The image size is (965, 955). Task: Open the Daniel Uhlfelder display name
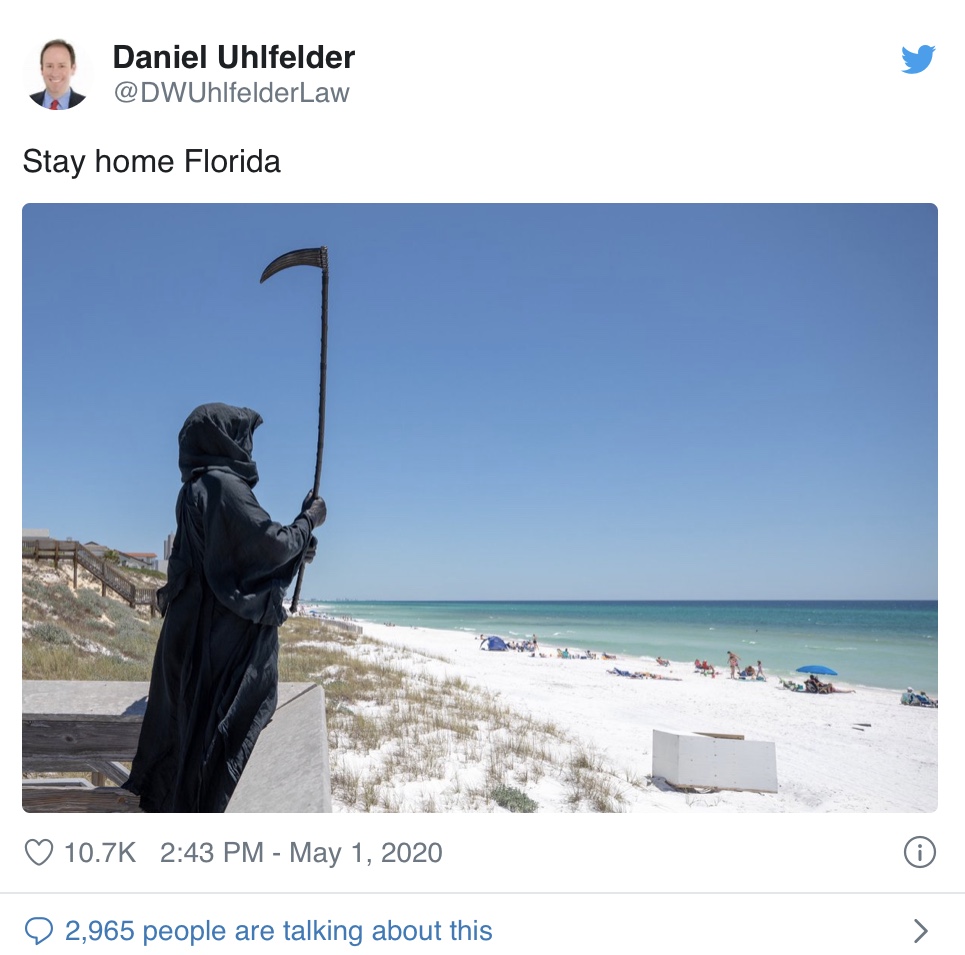[234, 57]
